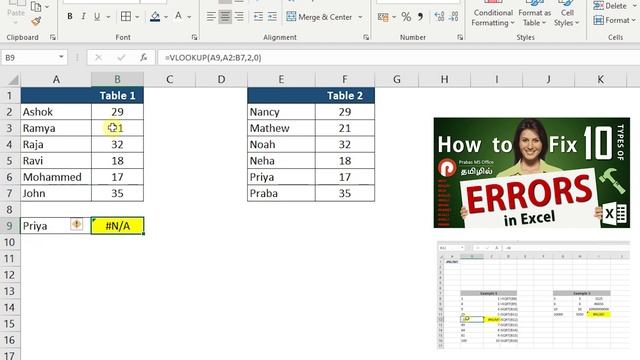
Task: Select cell with Mathew
Action: pos(281,128)
